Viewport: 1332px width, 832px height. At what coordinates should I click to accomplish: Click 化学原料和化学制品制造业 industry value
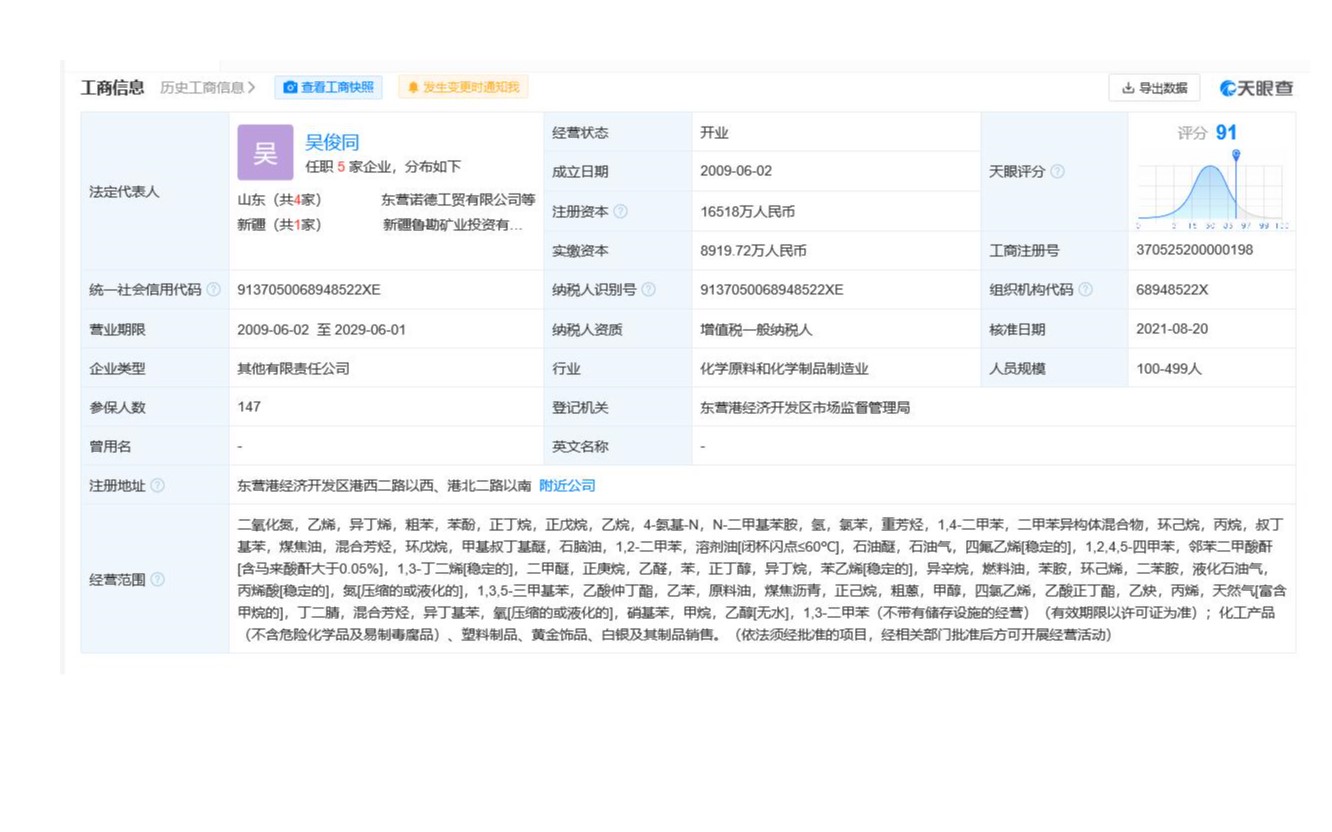(x=784, y=369)
